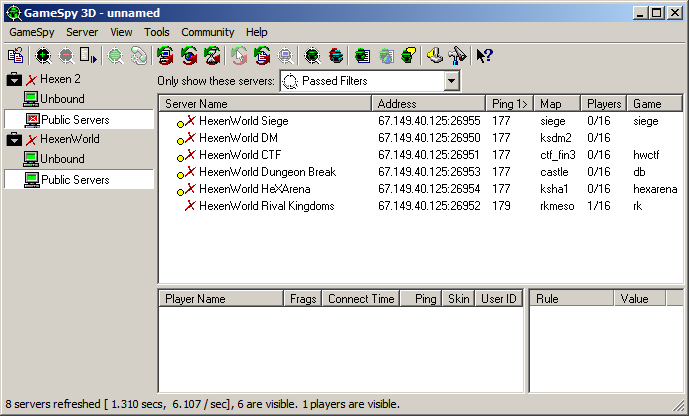Open the Server menu
Image resolution: width=689 pixels, height=416 pixels.
click(x=82, y=32)
